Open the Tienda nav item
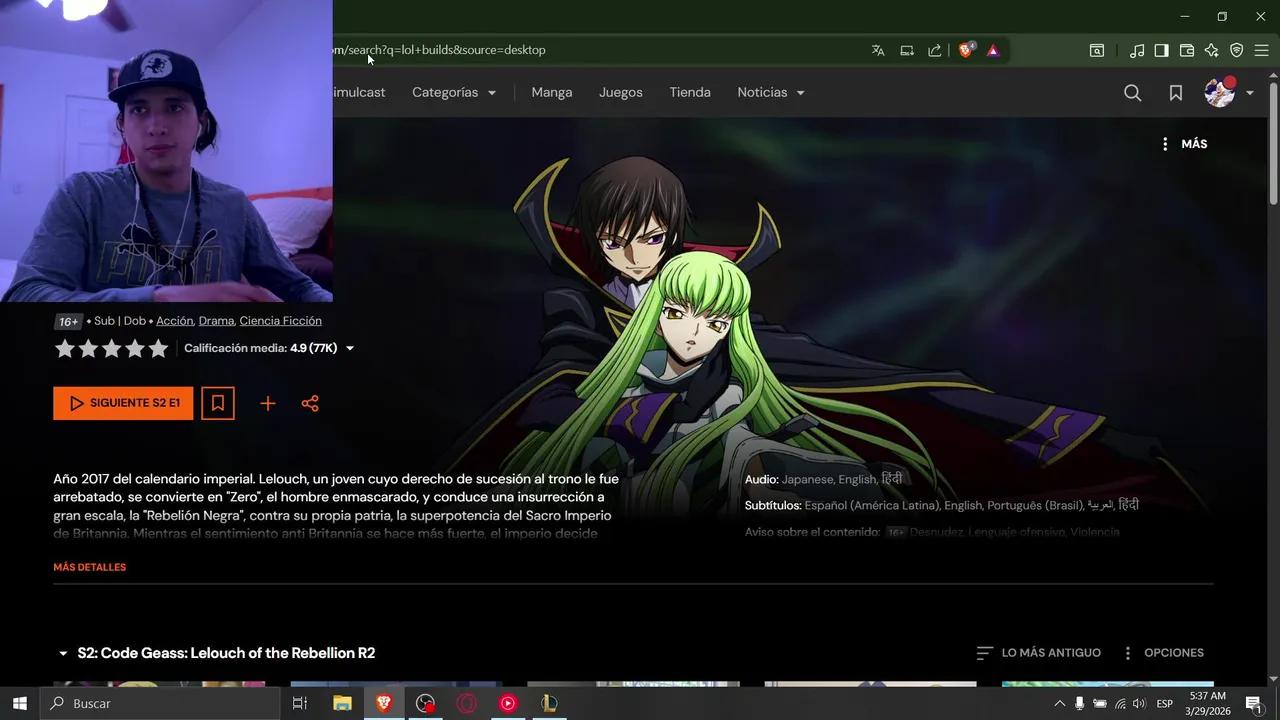Image resolution: width=1280 pixels, height=720 pixels. pos(690,92)
